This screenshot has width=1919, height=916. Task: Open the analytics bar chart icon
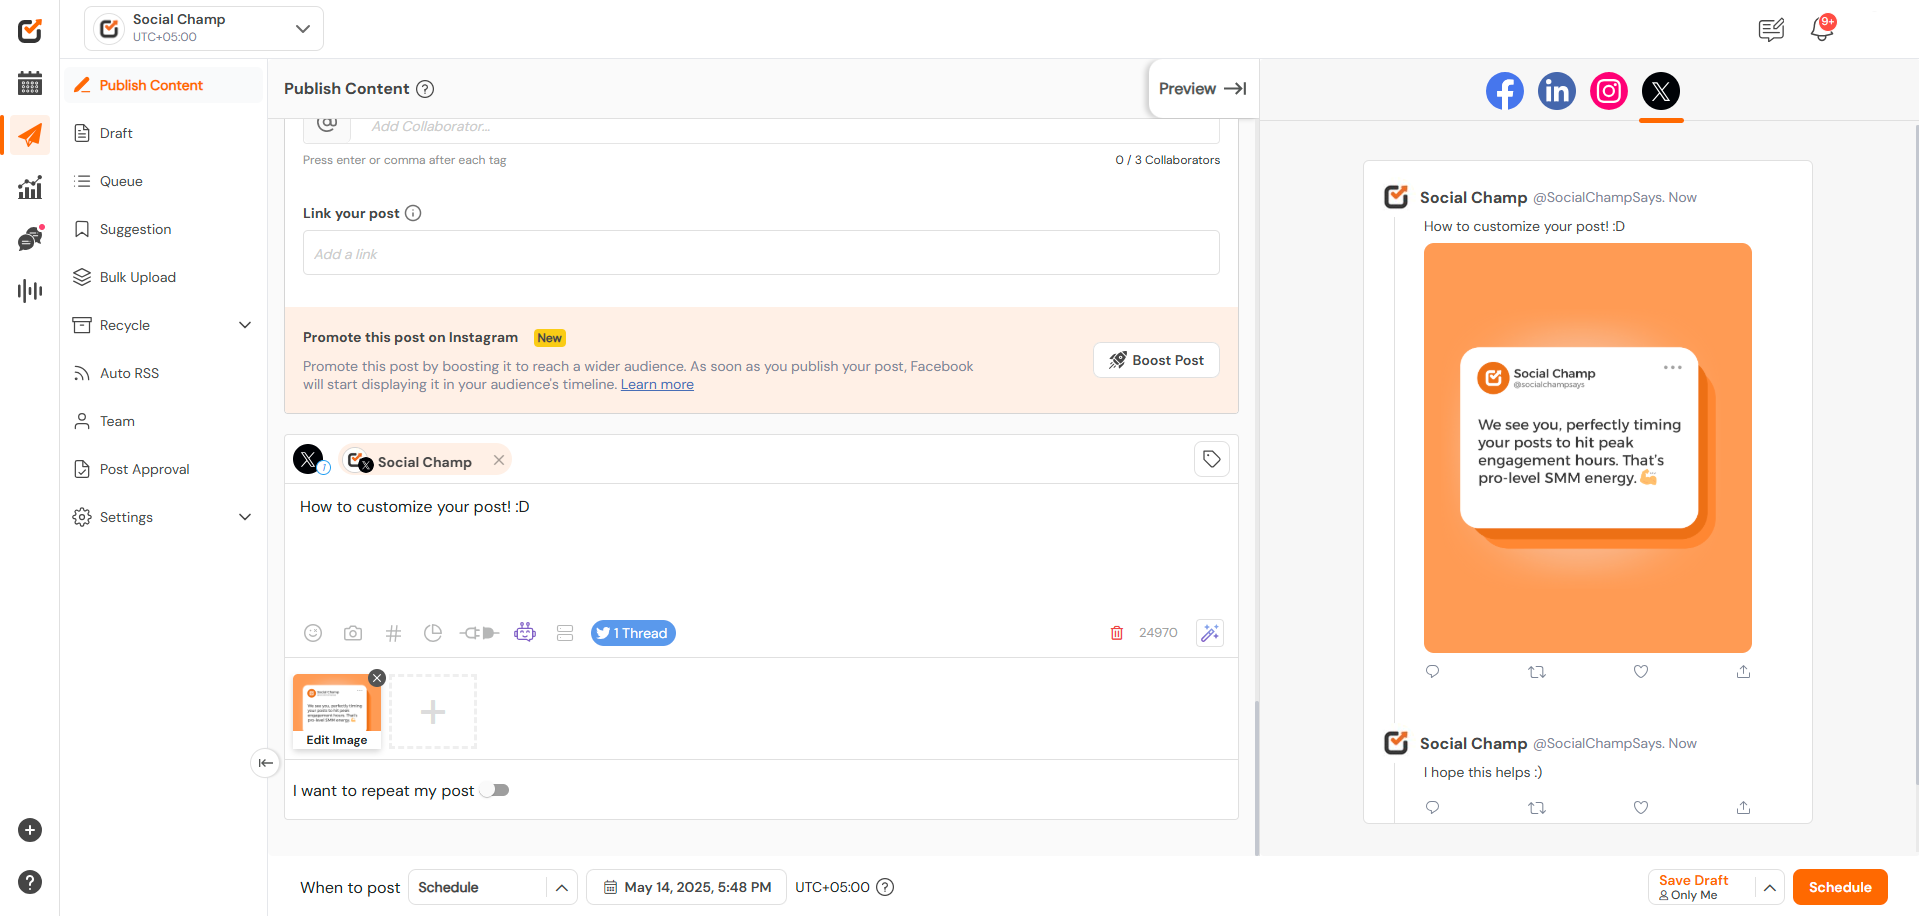click(30, 187)
